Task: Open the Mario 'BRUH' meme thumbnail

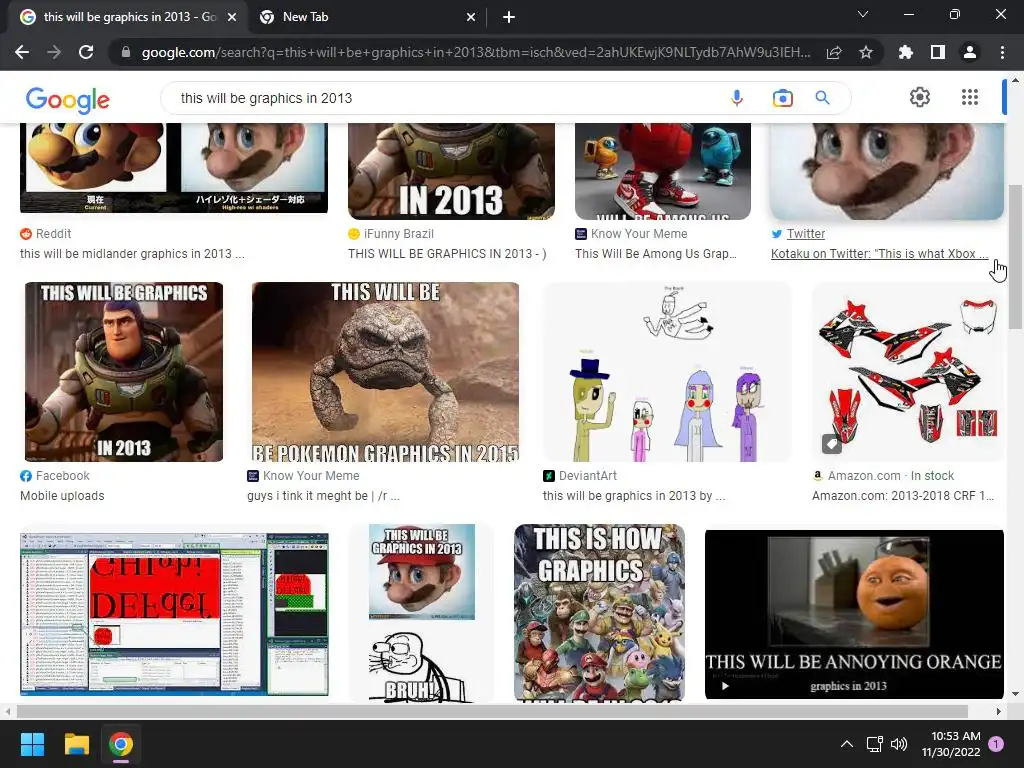Action: (421, 613)
